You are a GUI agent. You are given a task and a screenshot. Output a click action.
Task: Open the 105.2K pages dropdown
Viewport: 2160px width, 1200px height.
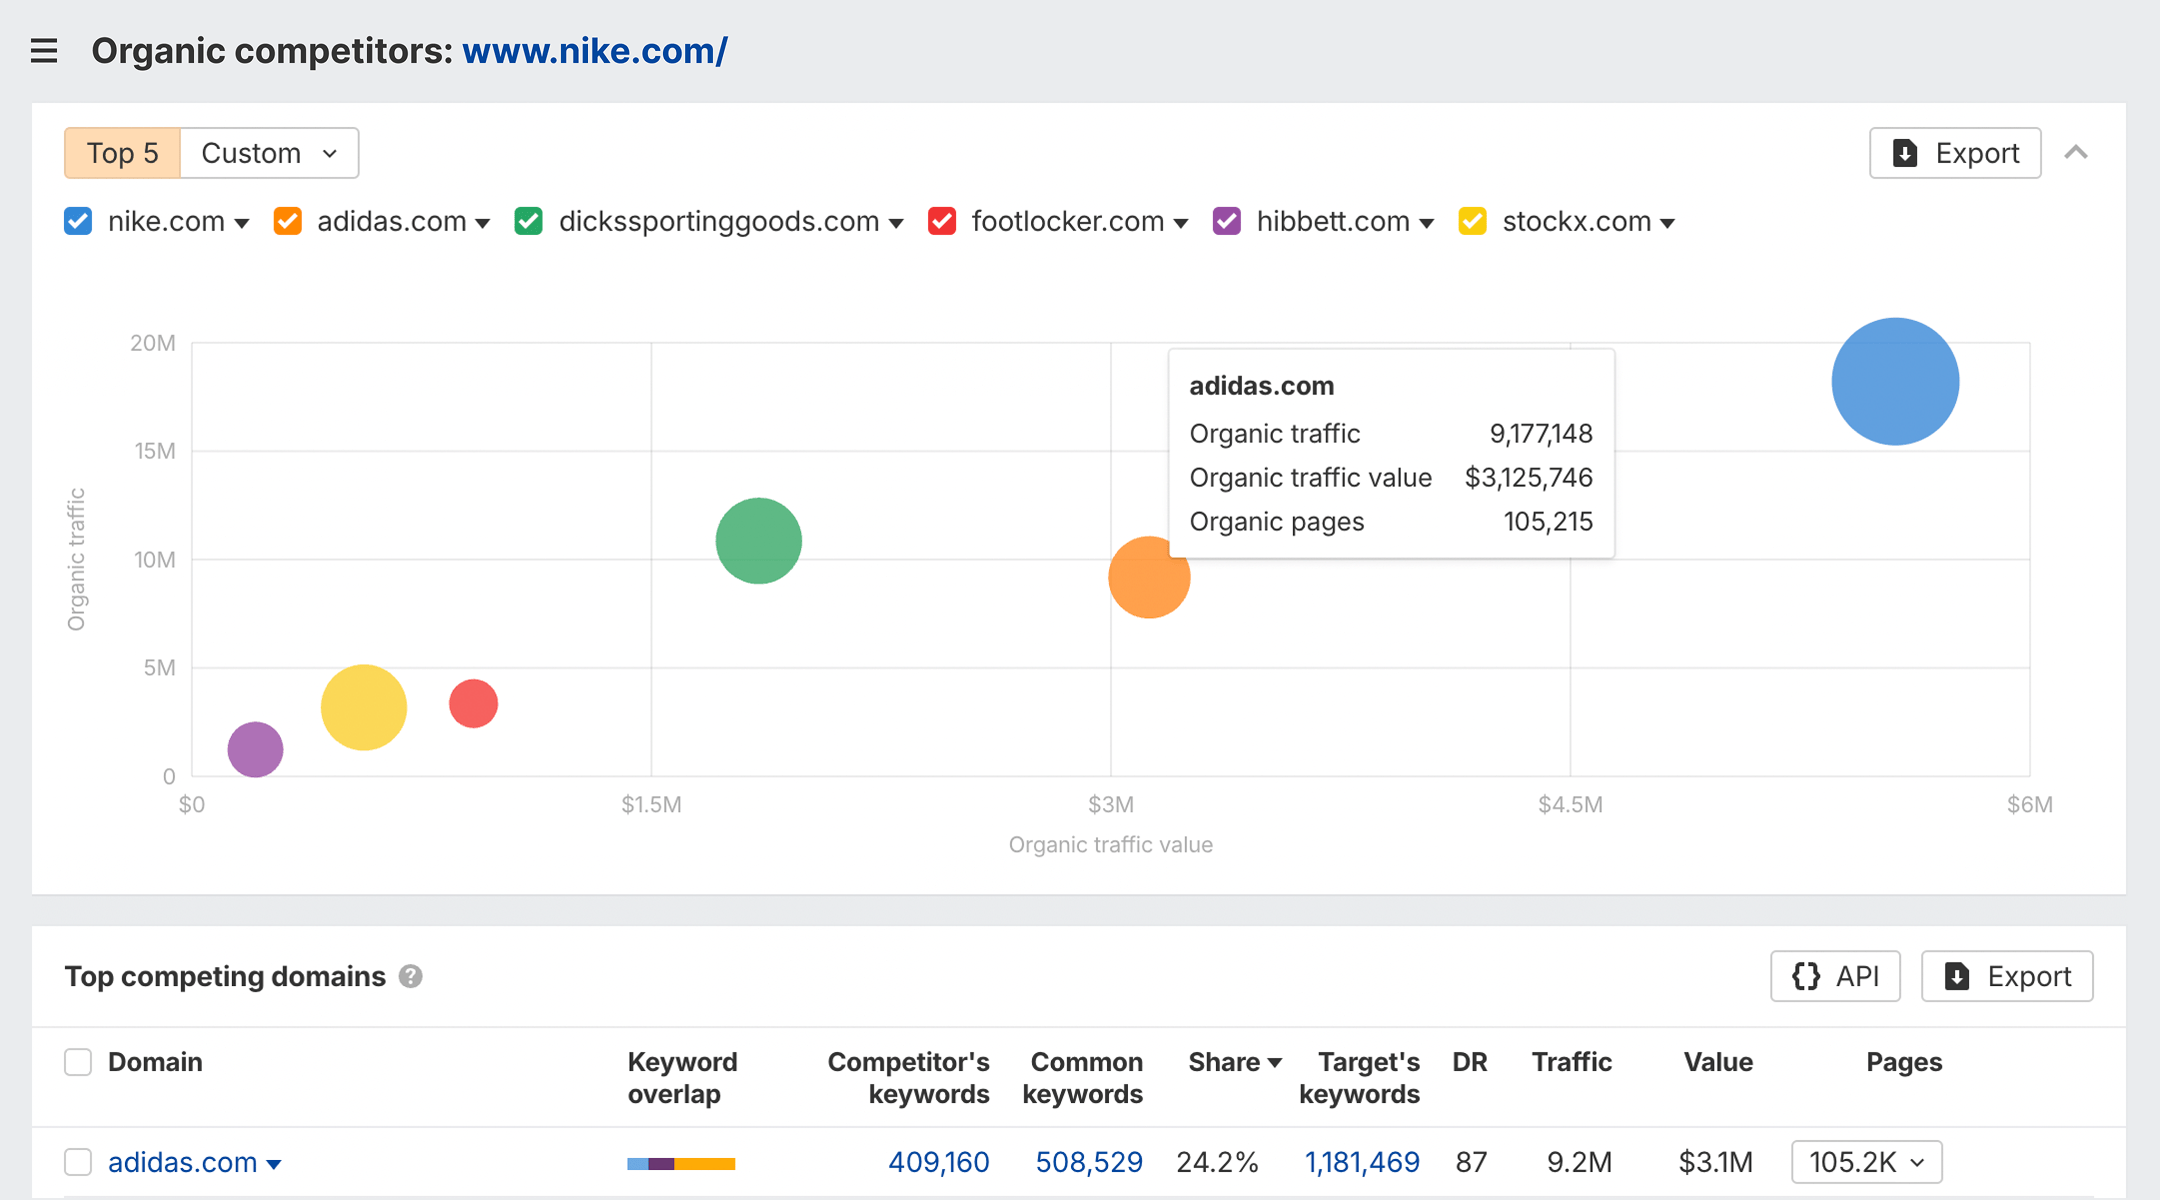point(1867,1162)
